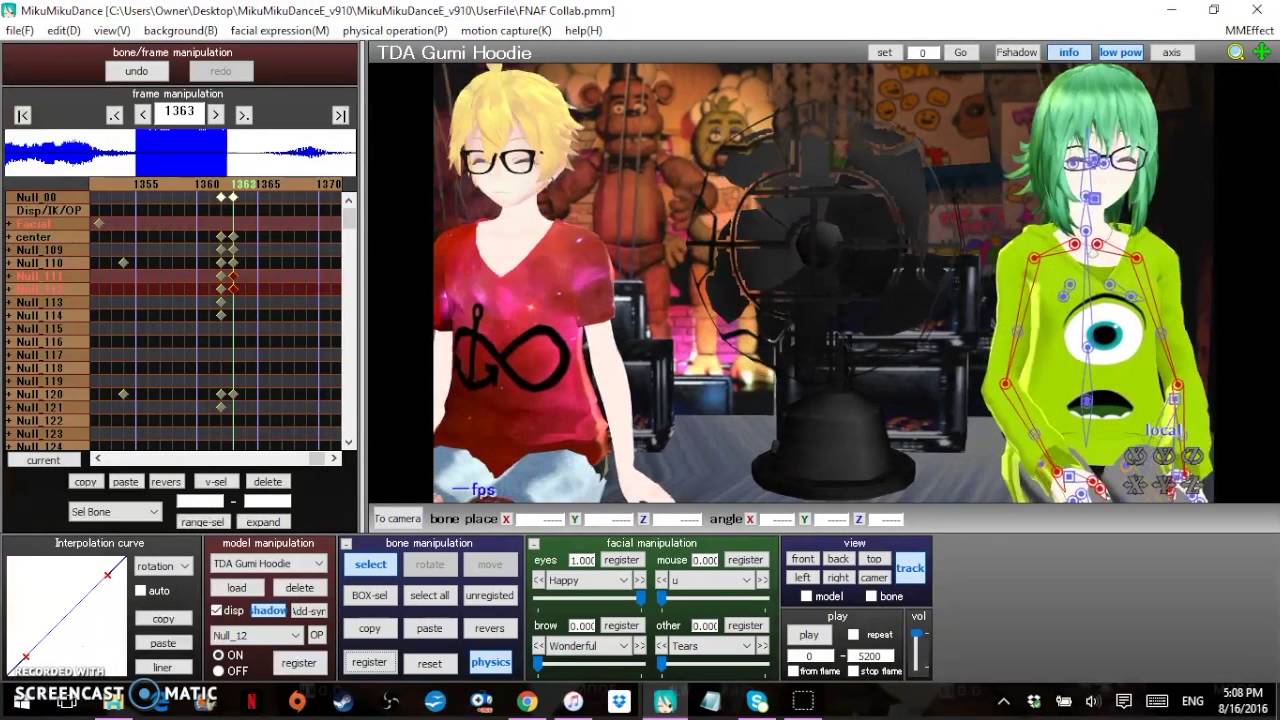Open the TDA Gumi Hoodie model dropdown
Image resolution: width=1280 pixels, height=720 pixels.
268,563
